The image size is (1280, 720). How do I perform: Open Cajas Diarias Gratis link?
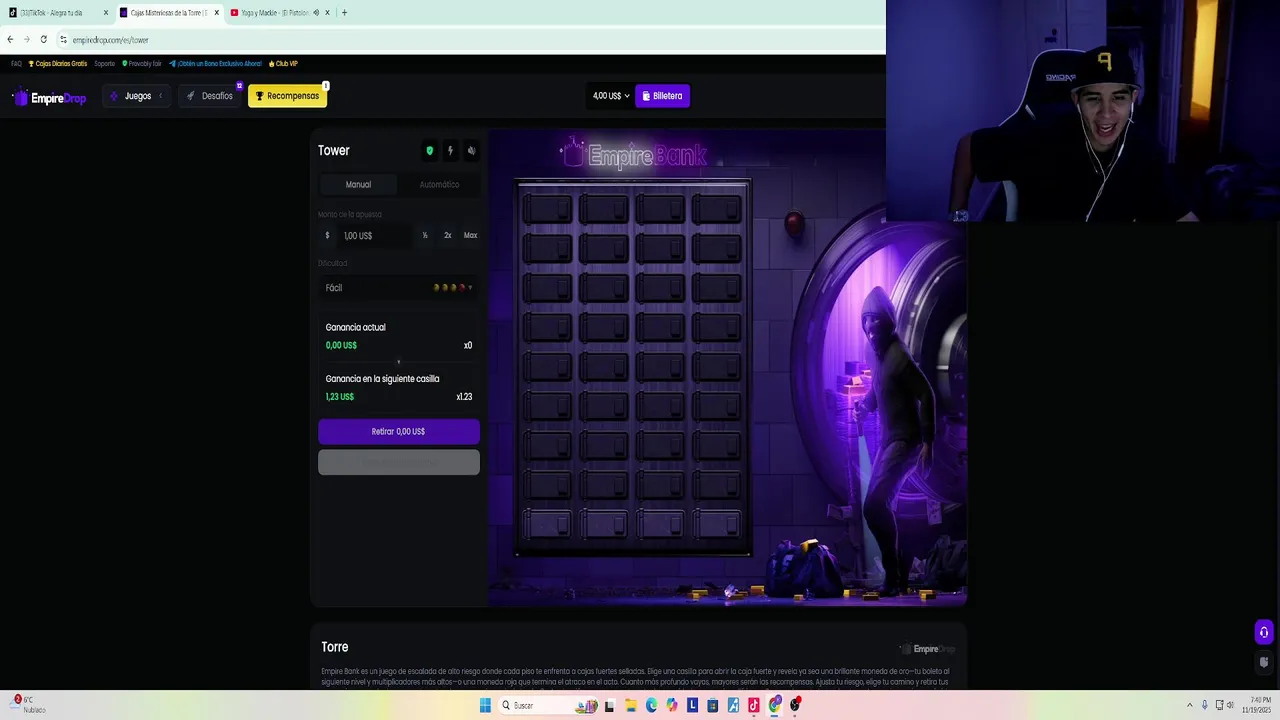(x=58, y=64)
